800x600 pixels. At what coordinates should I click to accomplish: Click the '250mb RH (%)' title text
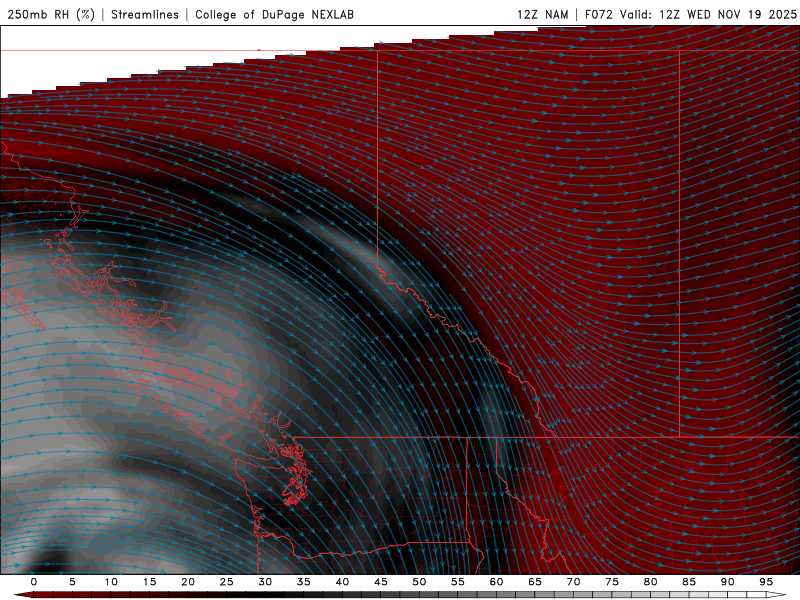pos(51,14)
